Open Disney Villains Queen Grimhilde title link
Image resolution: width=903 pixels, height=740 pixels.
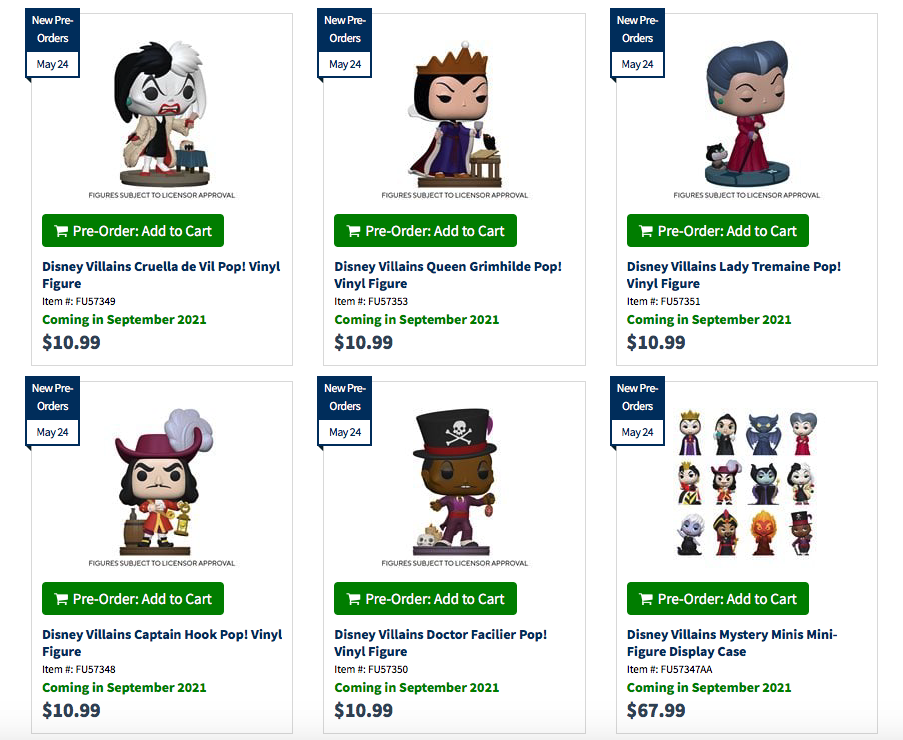click(447, 267)
